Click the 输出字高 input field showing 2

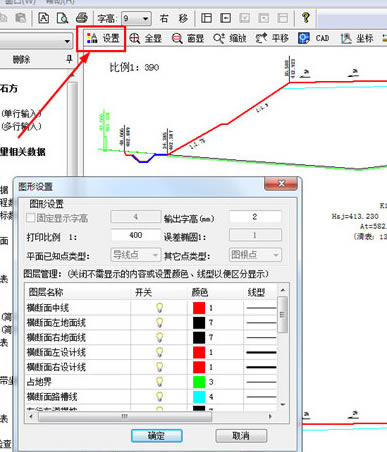coord(255,217)
